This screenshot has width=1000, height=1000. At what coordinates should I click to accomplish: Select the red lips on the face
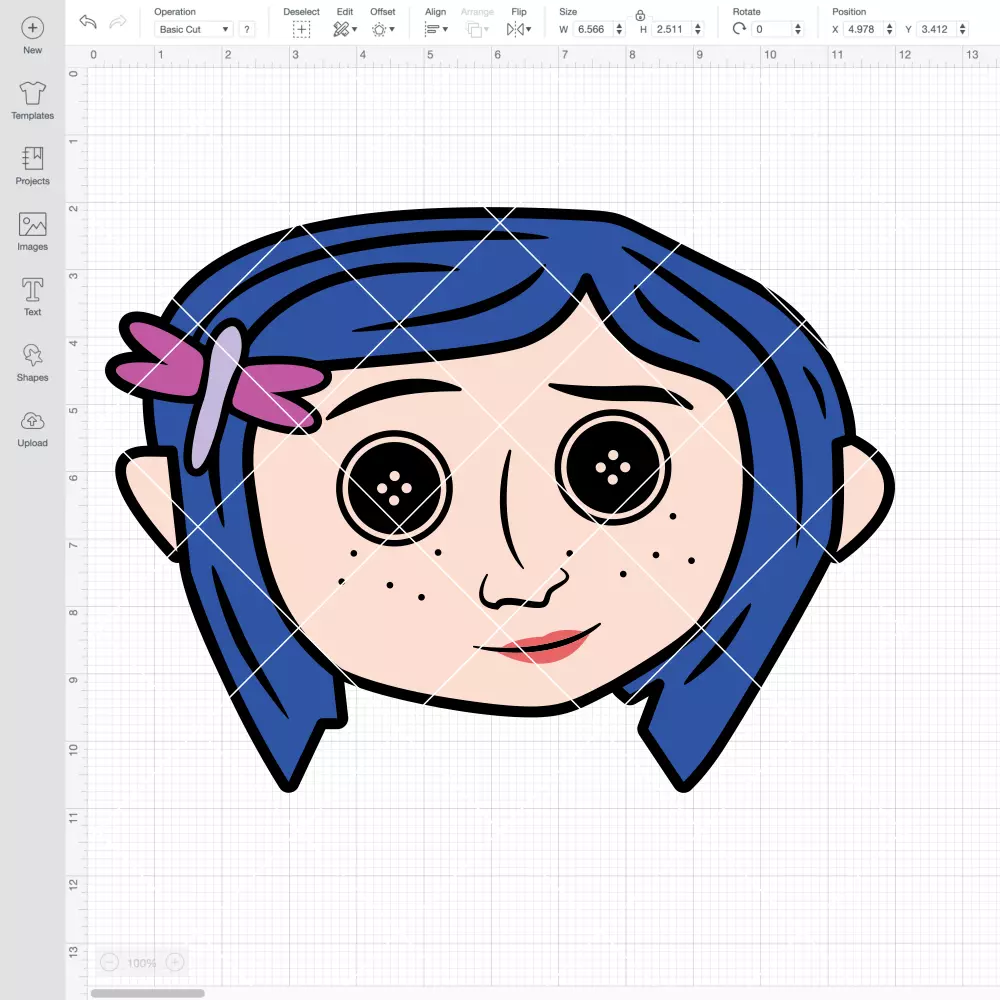[542, 646]
